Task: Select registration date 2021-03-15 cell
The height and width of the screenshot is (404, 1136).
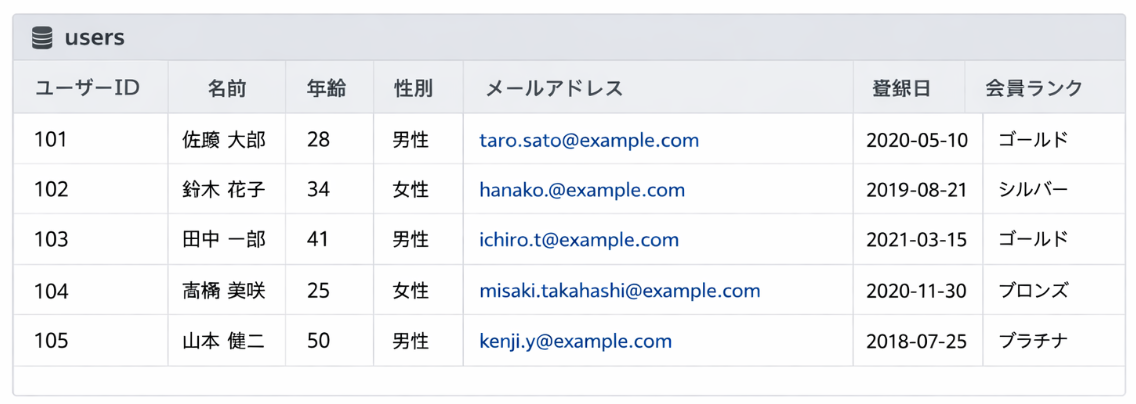Action: click(x=916, y=240)
